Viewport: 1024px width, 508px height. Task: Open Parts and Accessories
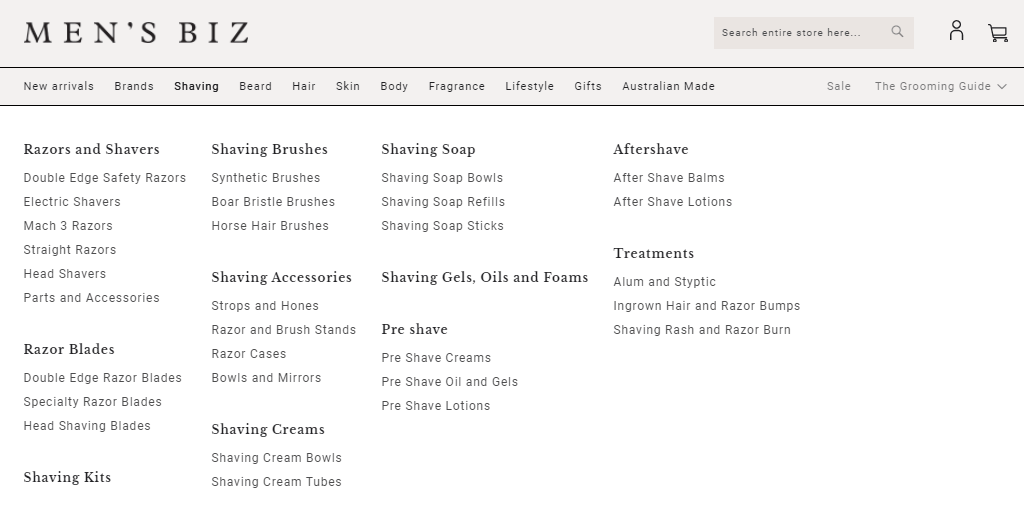(91, 298)
